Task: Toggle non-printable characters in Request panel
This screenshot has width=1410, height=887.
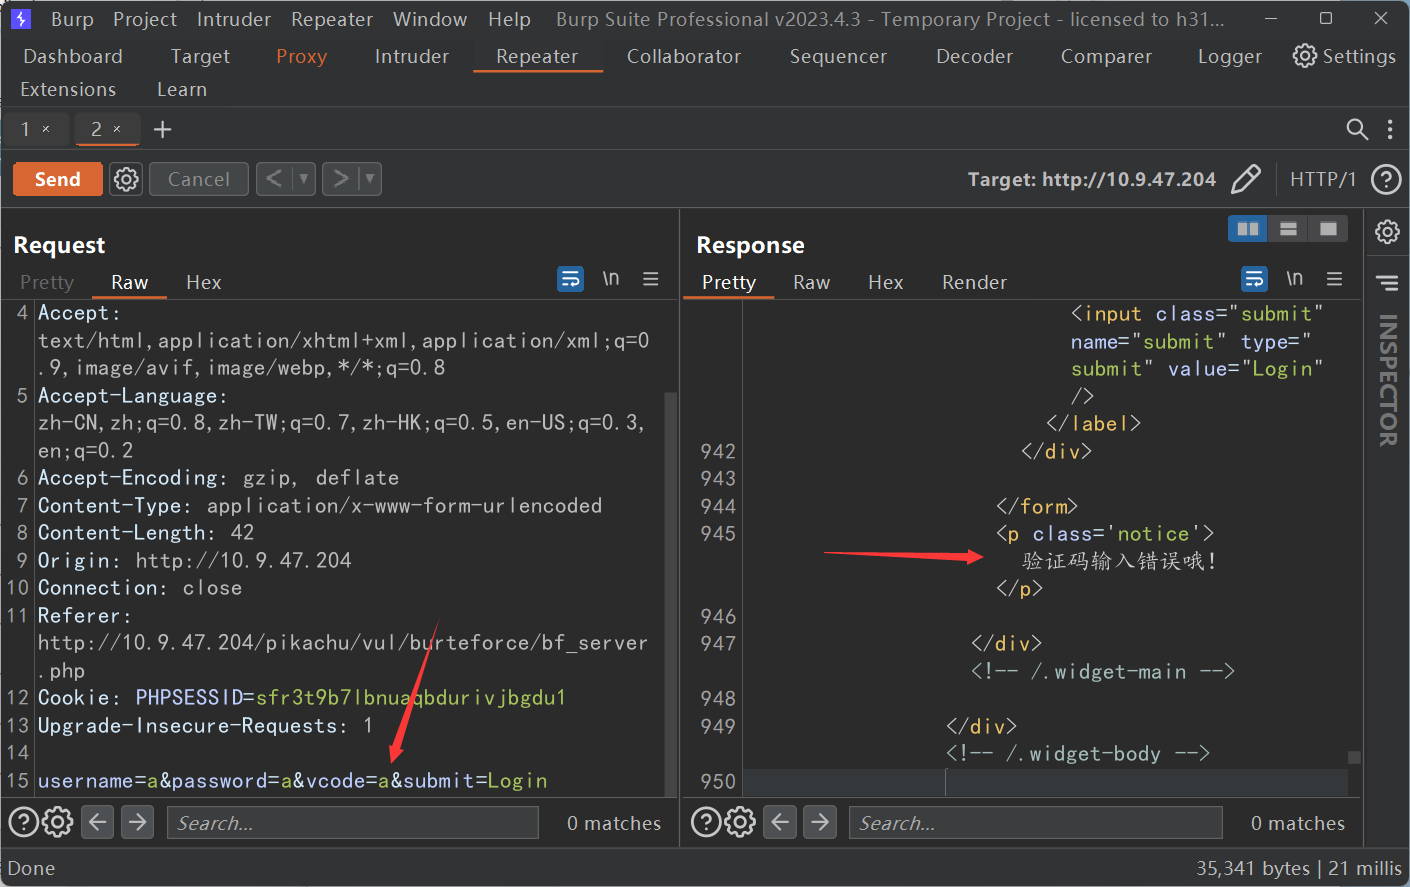Action: pos(611,279)
